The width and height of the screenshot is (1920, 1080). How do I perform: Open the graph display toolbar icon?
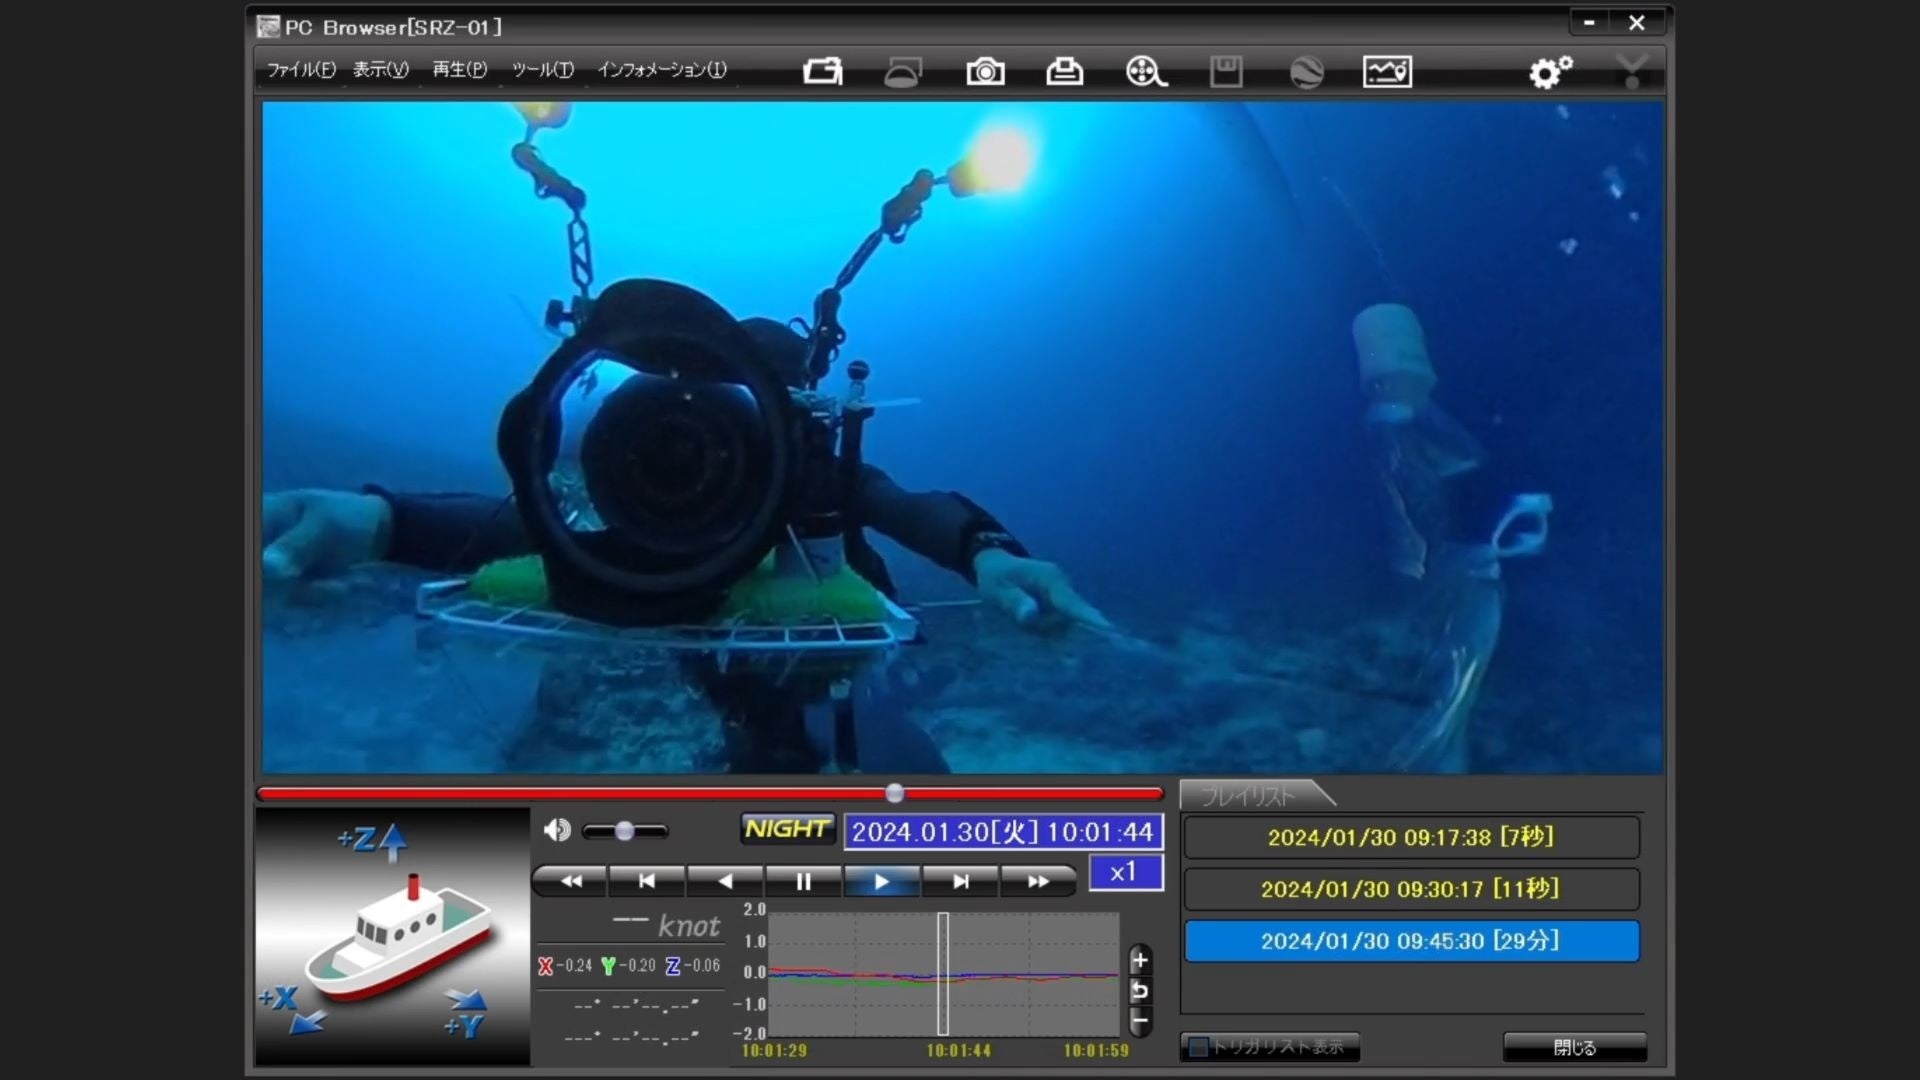tap(1387, 71)
